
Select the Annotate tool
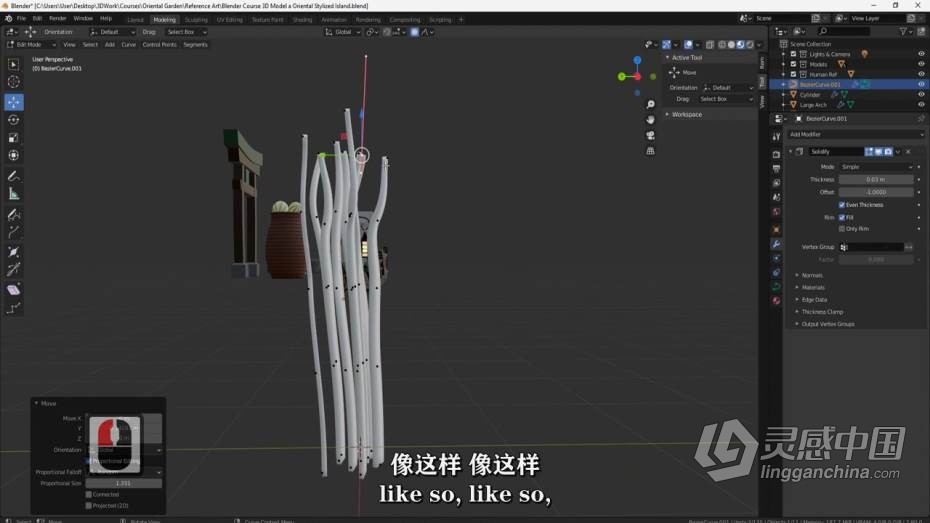[x=14, y=176]
